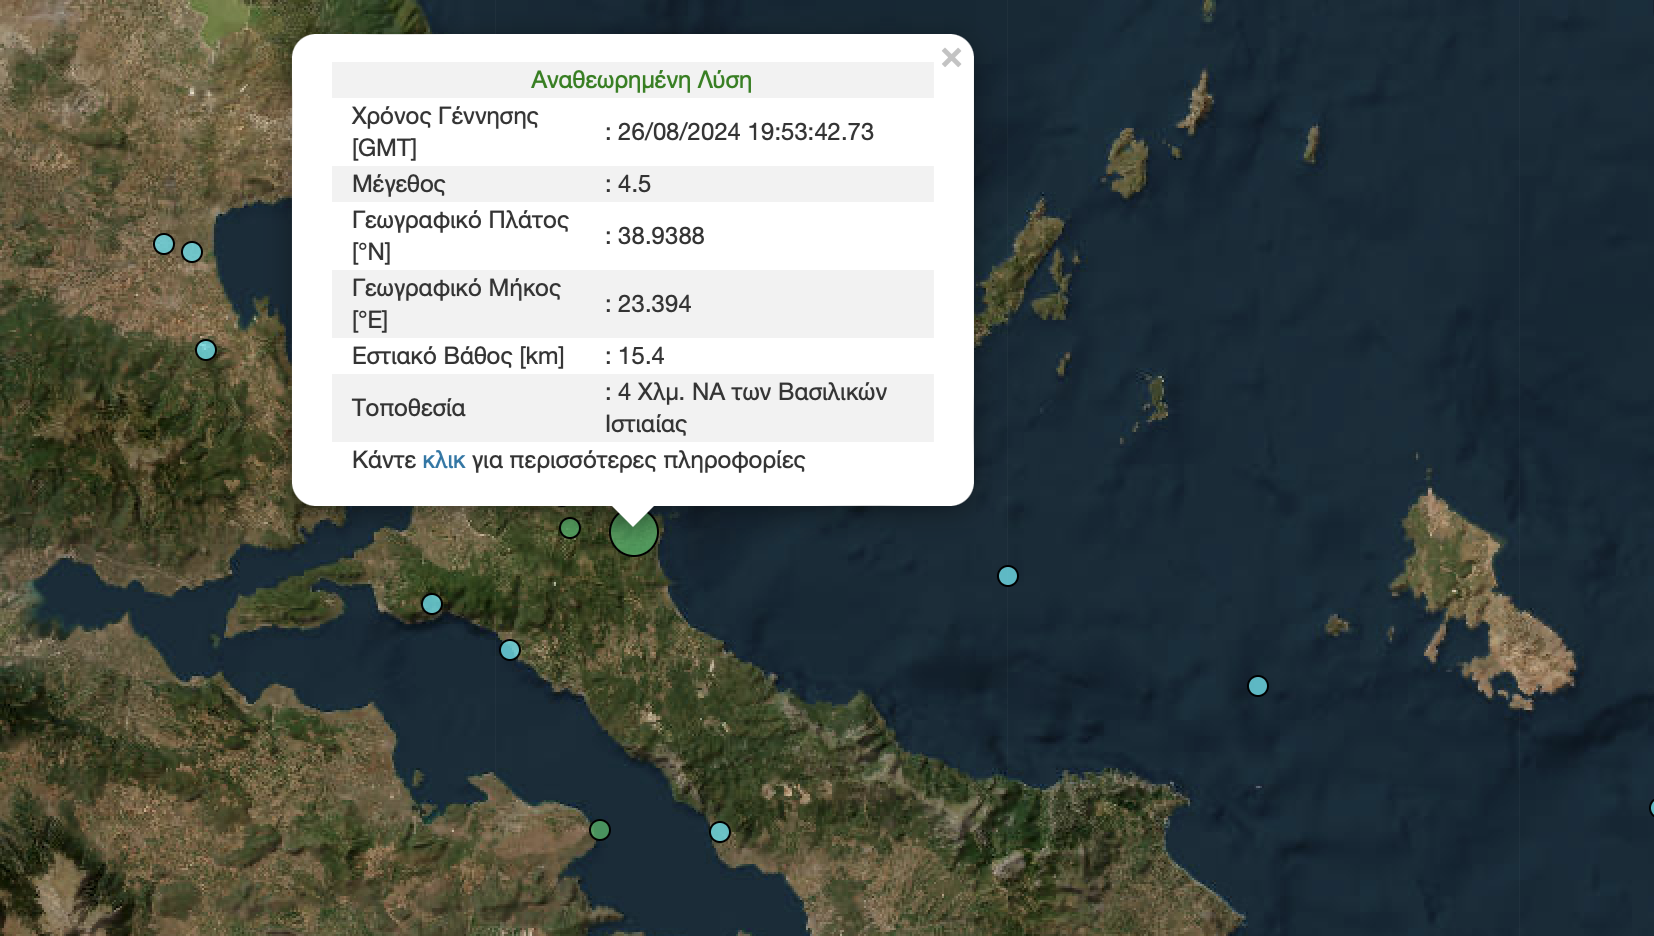Image resolution: width=1654 pixels, height=936 pixels.
Task: Select the teal marker east of the southern green marker
Action: (718, 830)
